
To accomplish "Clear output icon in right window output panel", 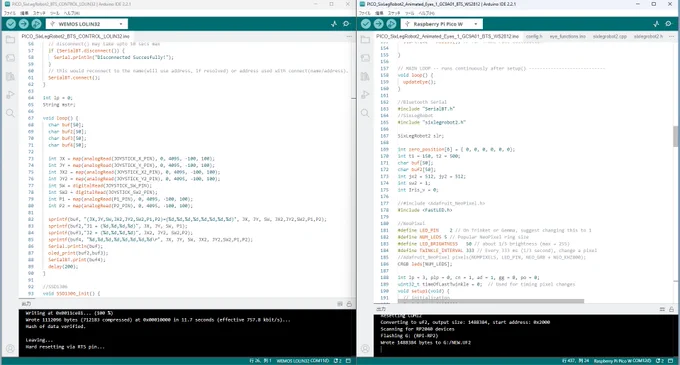I will [x=662, y=309].
